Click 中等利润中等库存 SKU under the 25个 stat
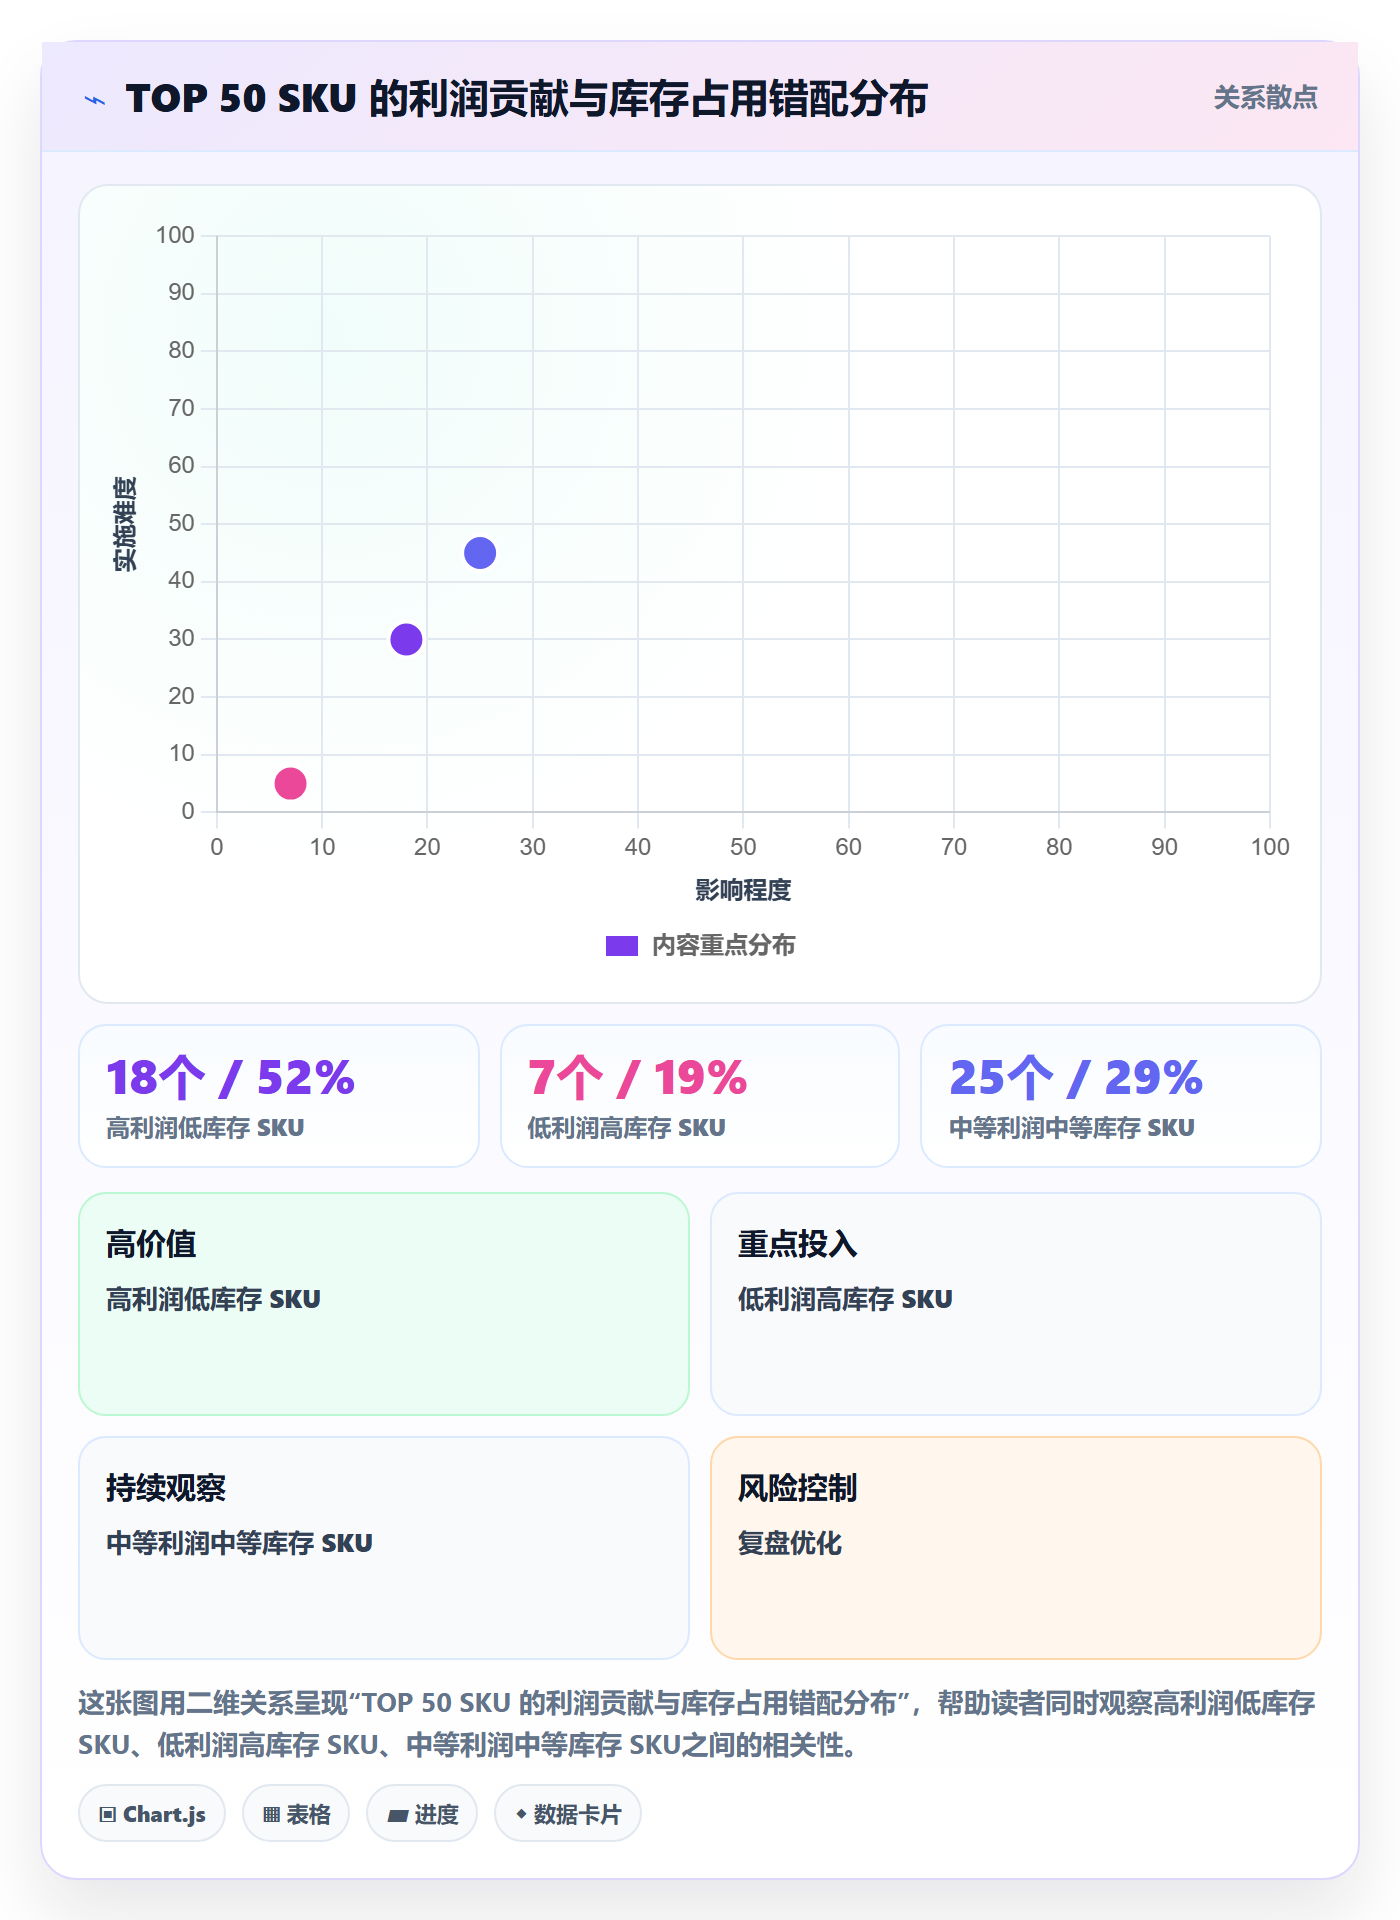The image size is (1400, 1920). pos(1072,1128)
